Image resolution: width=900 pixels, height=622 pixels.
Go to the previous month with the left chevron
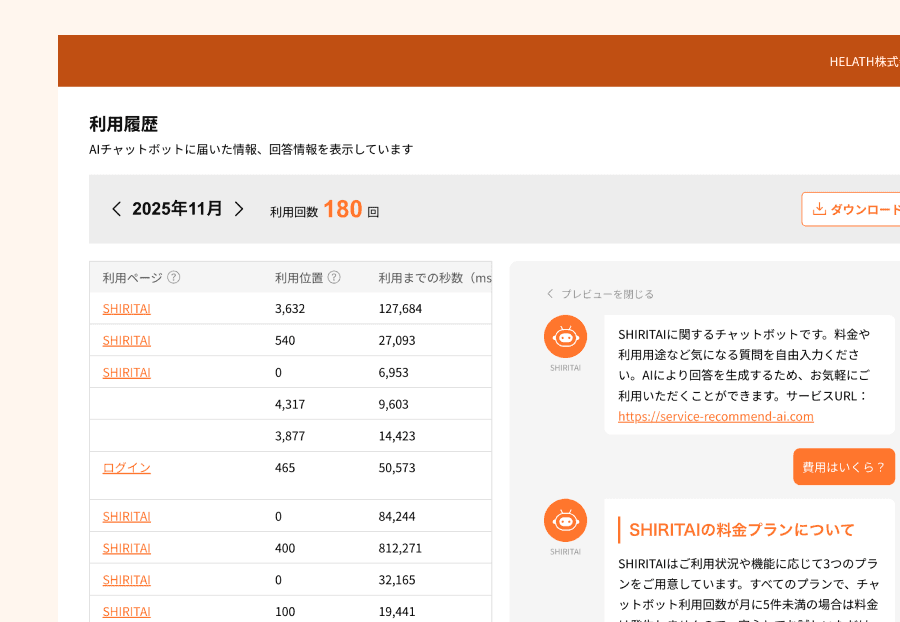pyautogui.click(x=117, y=209)
